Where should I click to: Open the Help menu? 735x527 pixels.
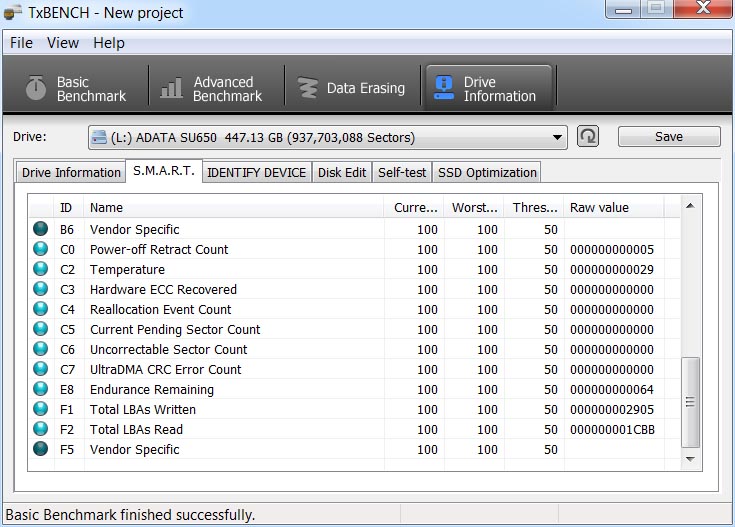[x=109, y=43]
